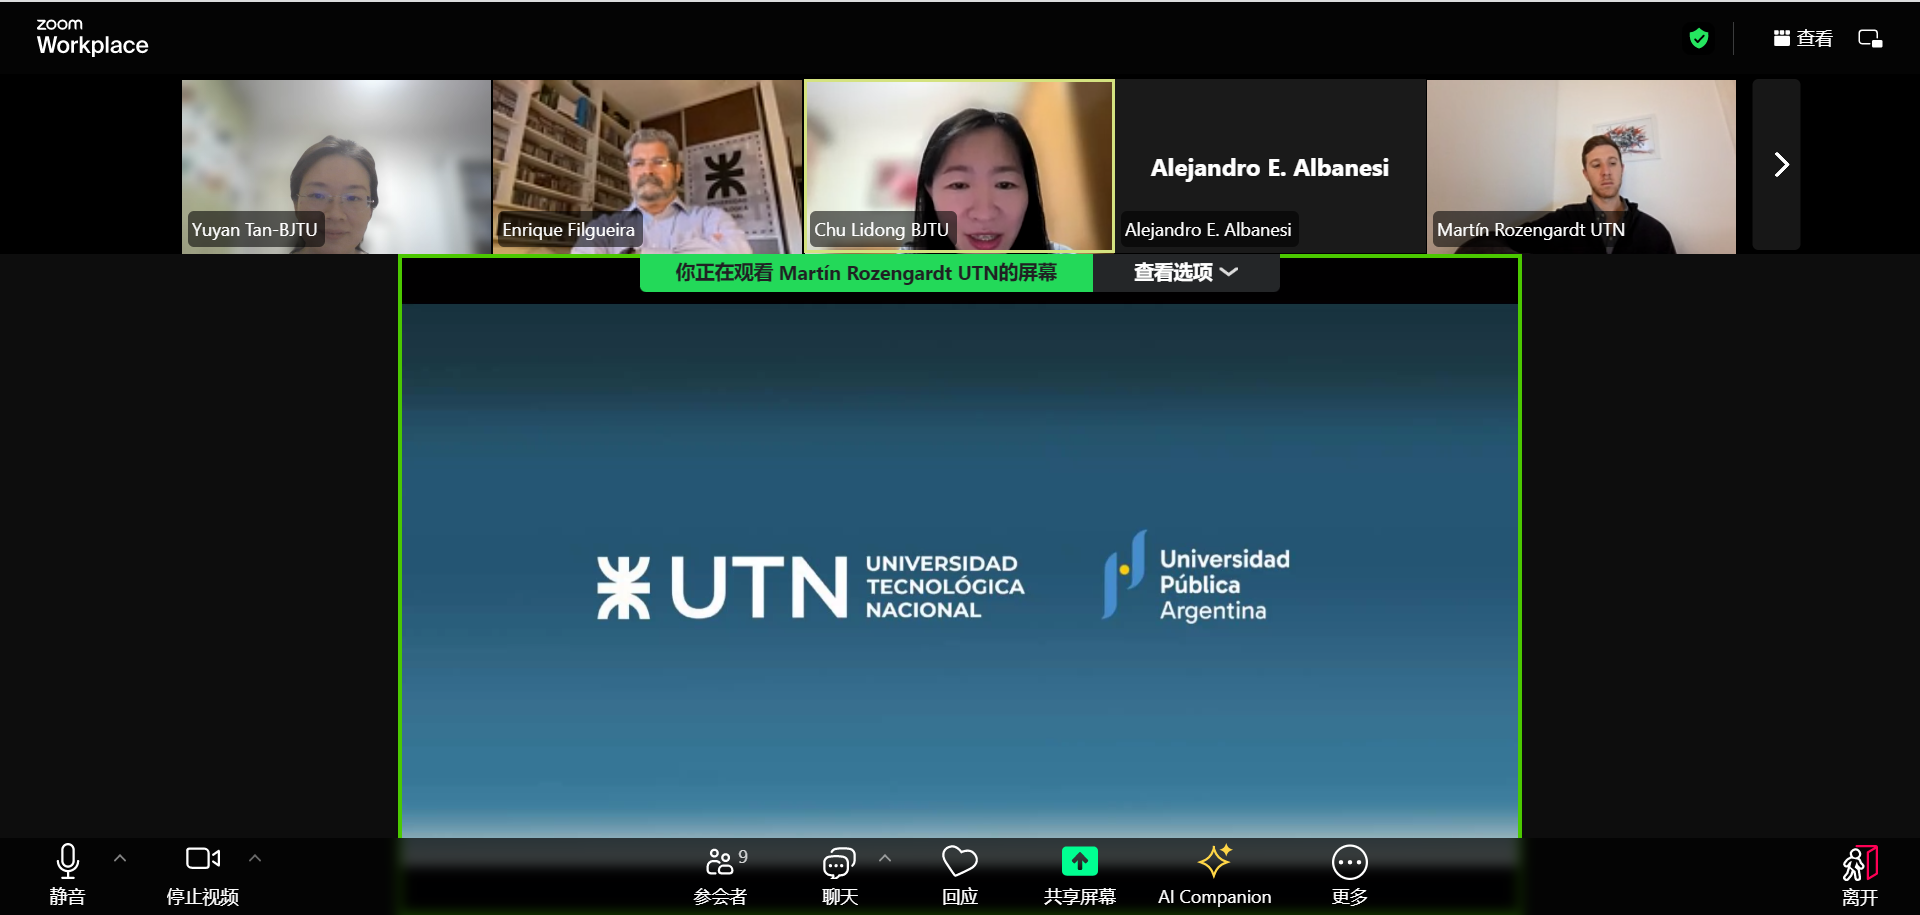The image size is (1920, 915).
Task: Click the green screen sharing notification banner
Action: 866,272
